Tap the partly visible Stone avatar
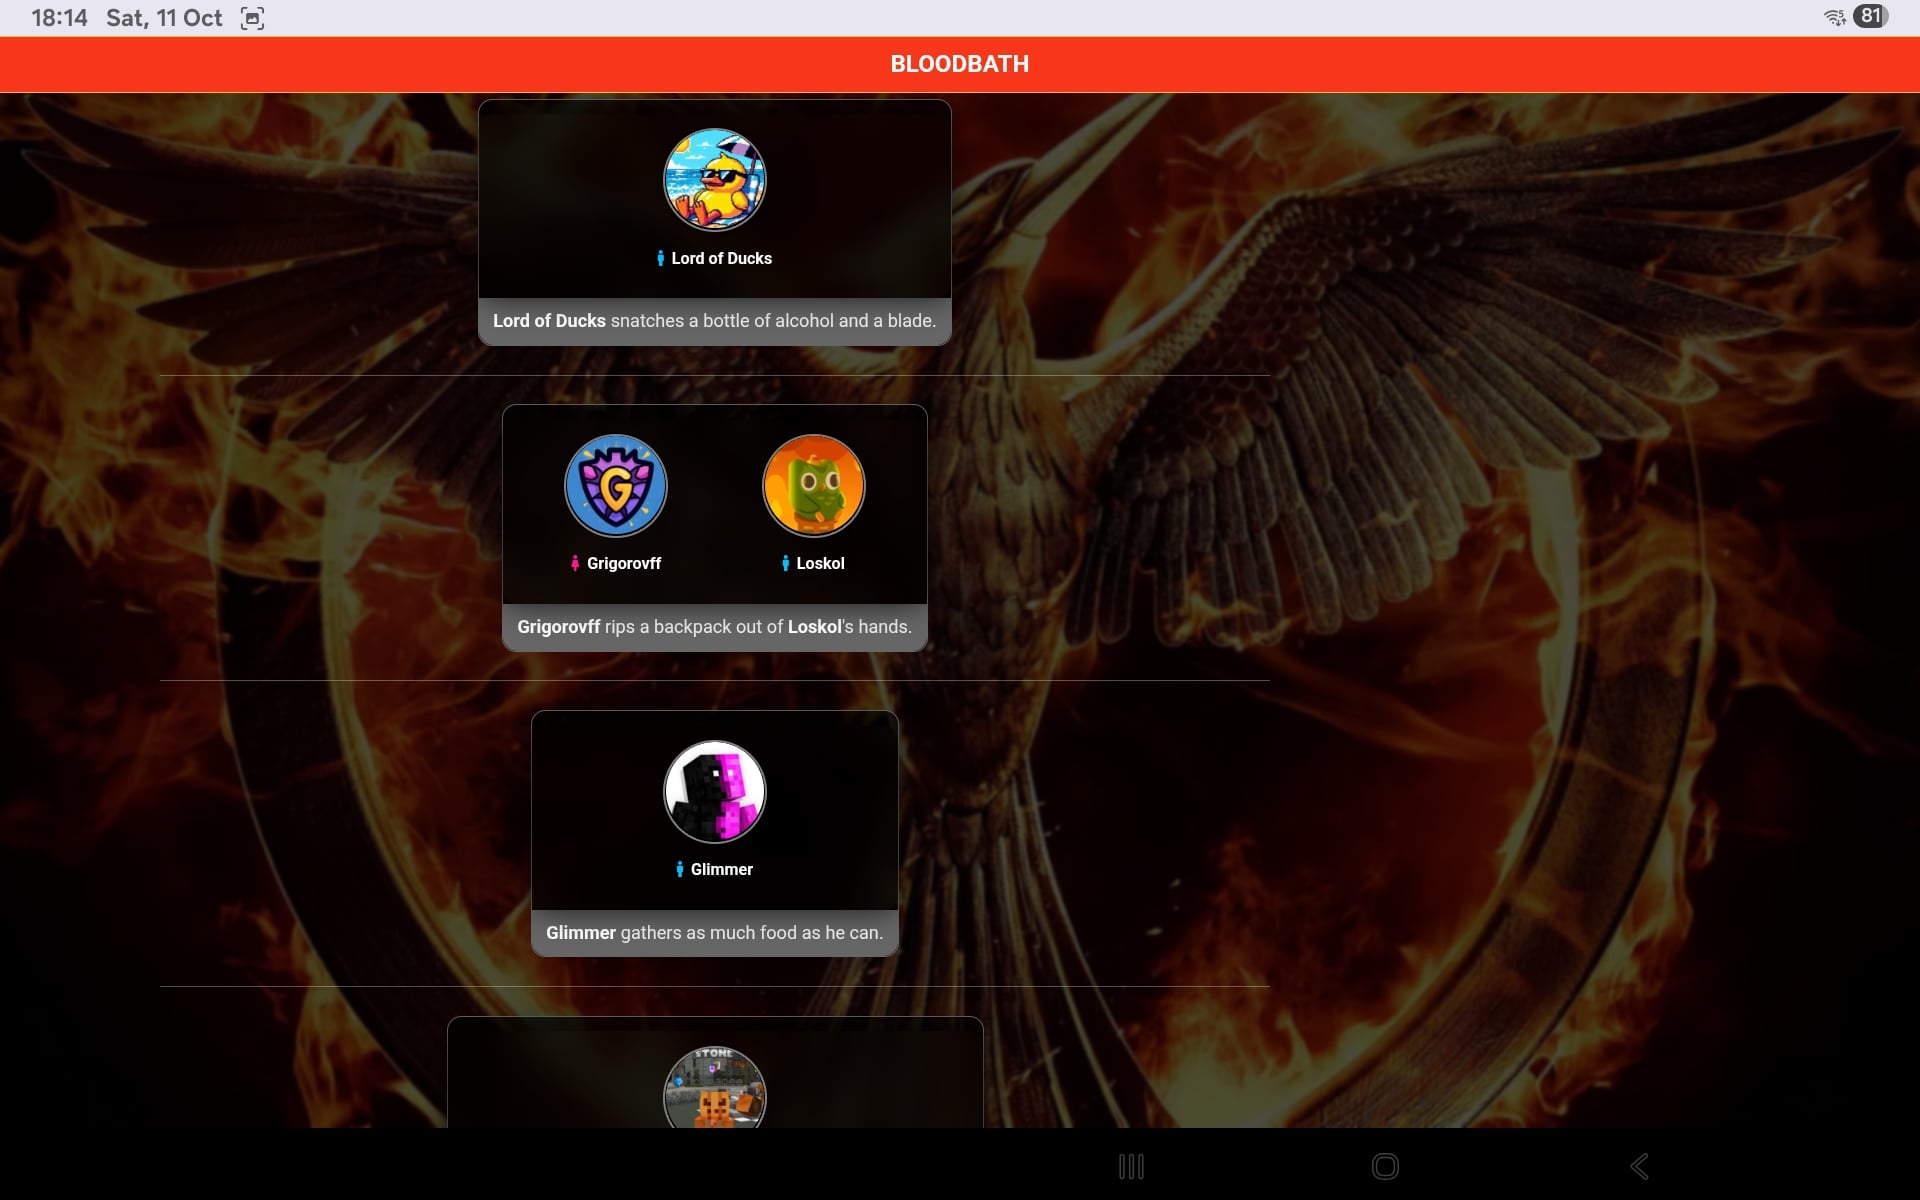1920x1200 pixels. point(715,1087)
